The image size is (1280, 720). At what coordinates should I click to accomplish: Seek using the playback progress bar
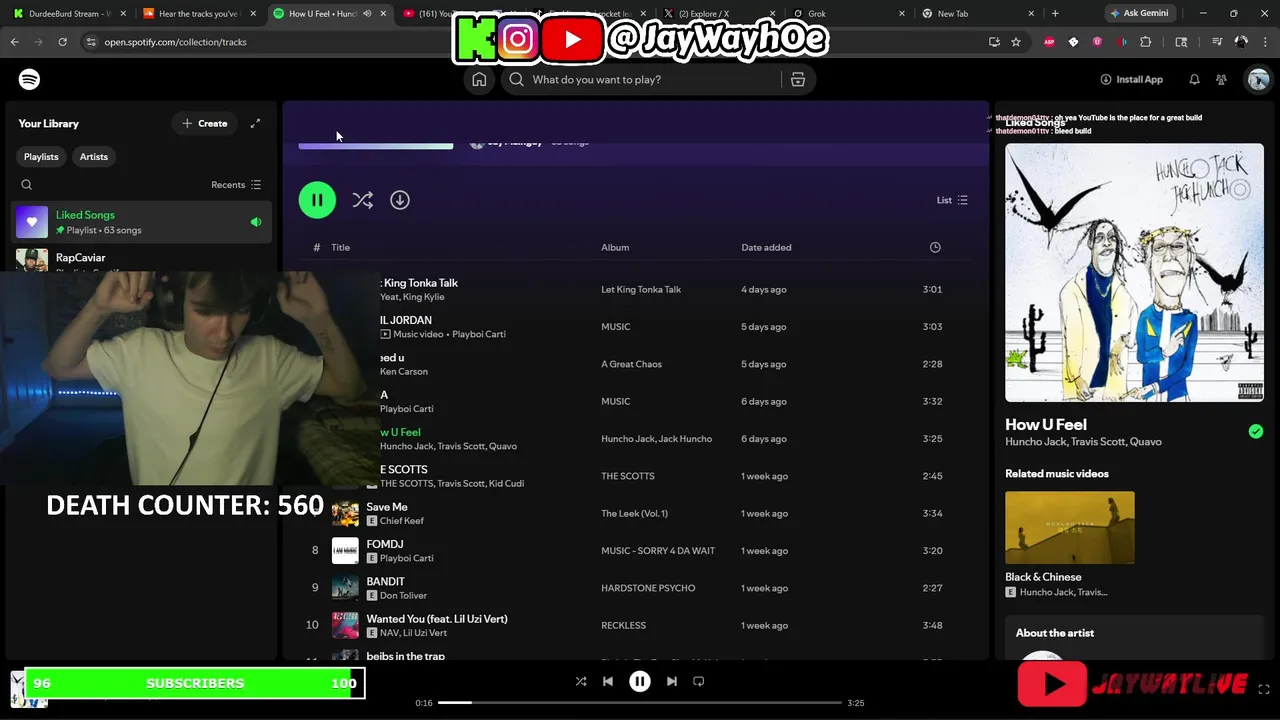(x=639, y=703)
